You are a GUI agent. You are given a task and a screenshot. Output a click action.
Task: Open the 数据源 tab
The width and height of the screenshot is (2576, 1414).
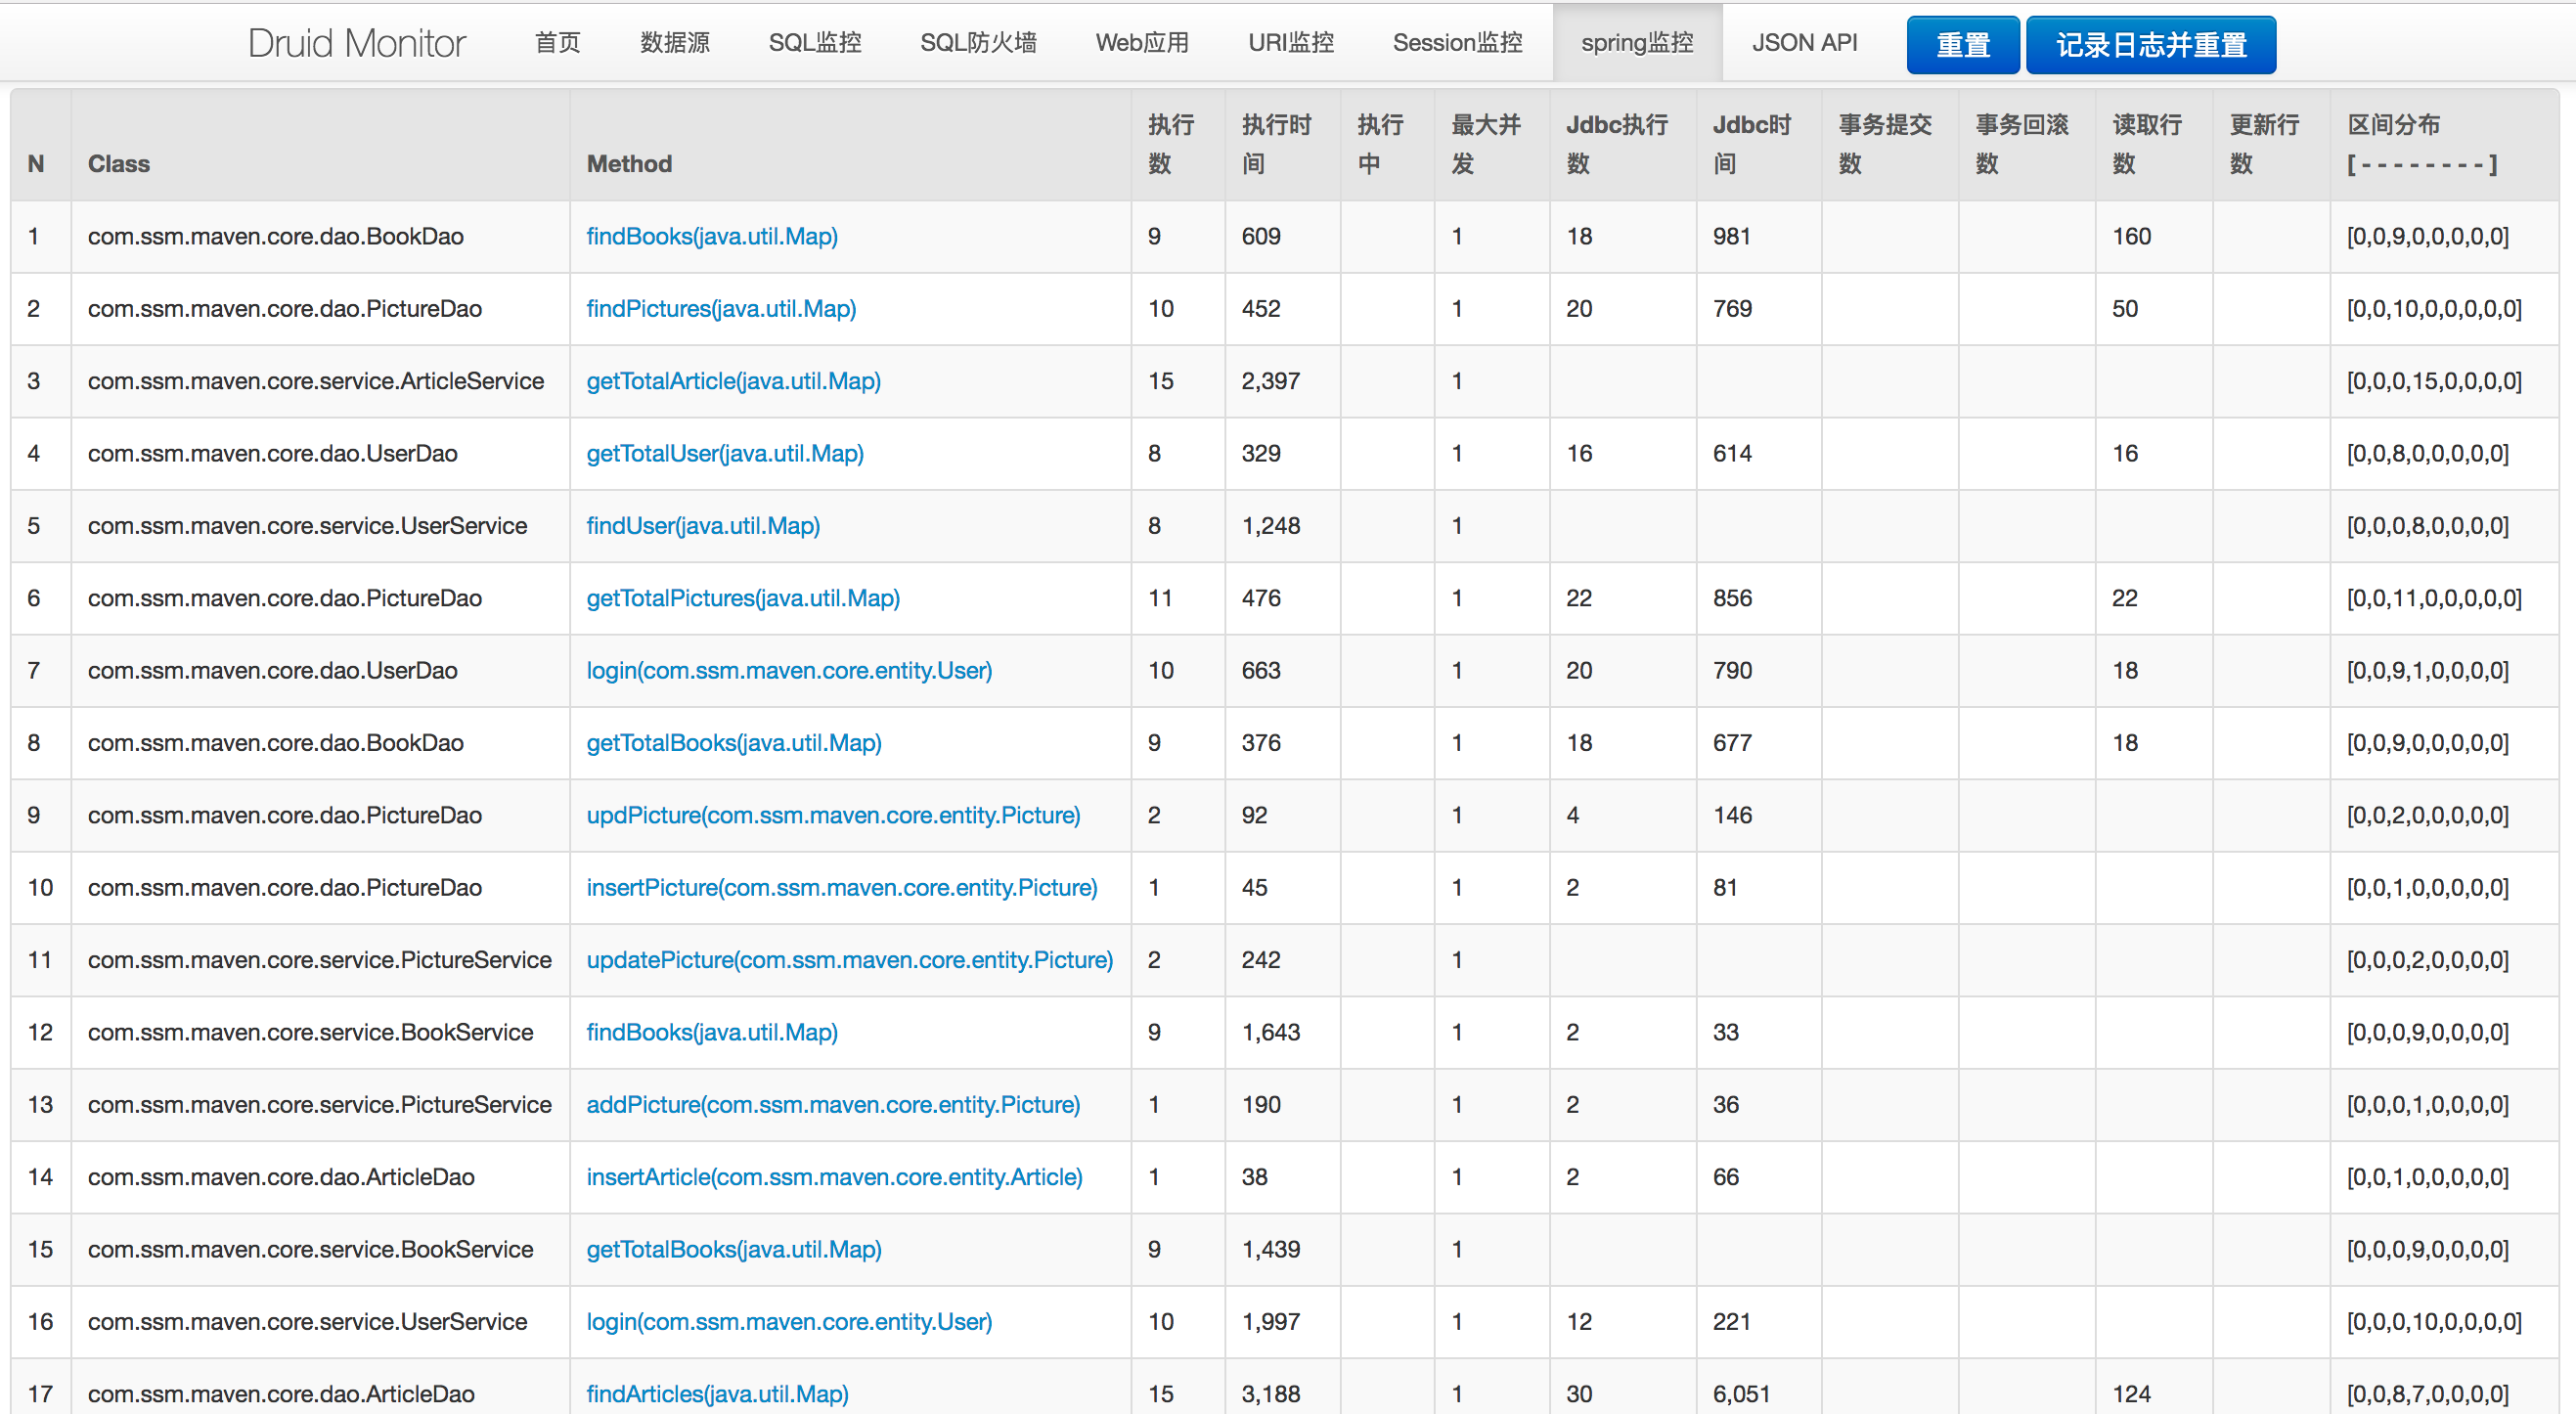click(673, 42)
